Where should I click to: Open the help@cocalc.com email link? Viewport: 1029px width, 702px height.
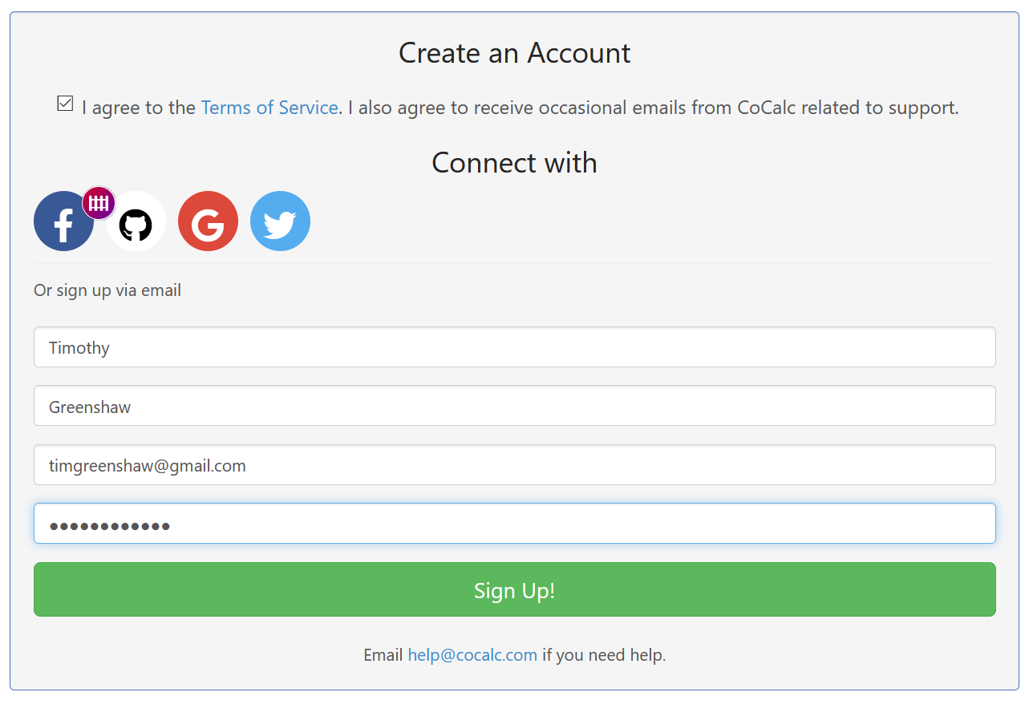[472, 655]
